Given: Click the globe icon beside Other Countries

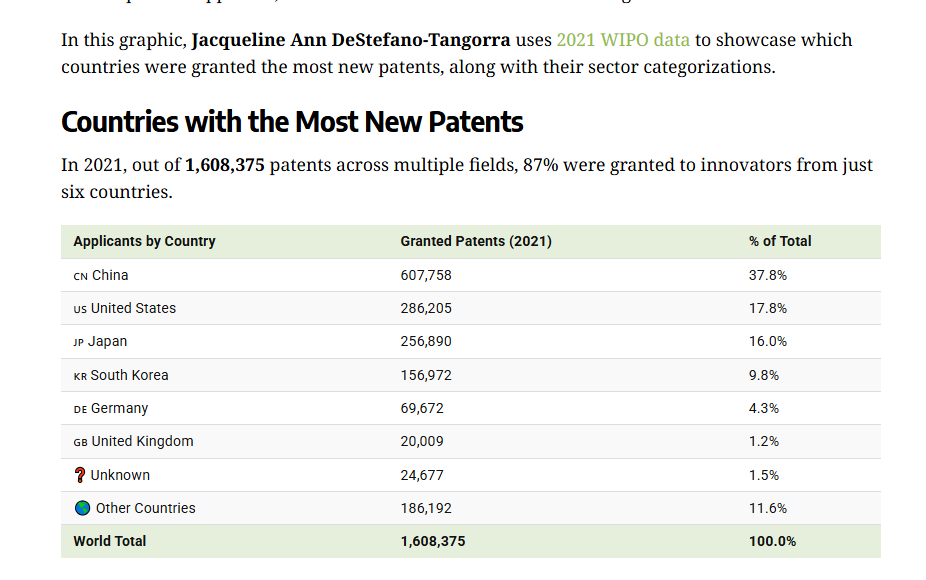Looking at the screenshot, I should click(x=83, y=508).
